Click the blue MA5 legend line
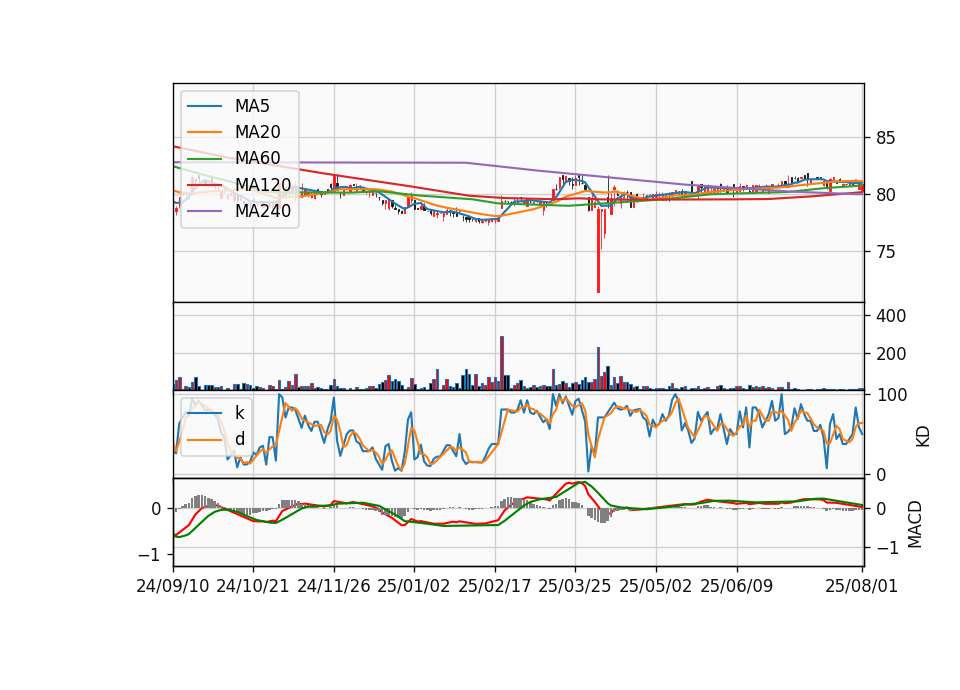This screenshot has width=960, height=690. click(204, 107)
